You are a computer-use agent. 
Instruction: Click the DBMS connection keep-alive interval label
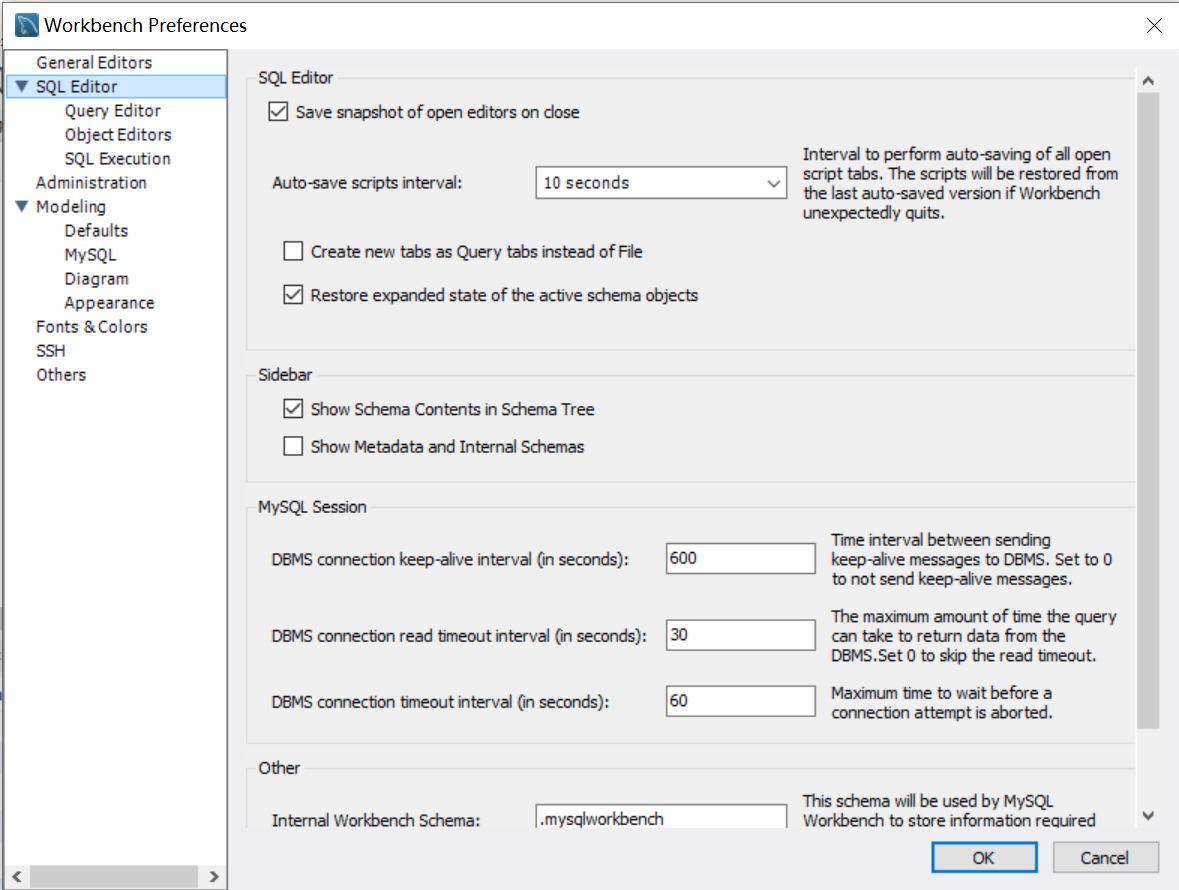(x=450, y=559)
